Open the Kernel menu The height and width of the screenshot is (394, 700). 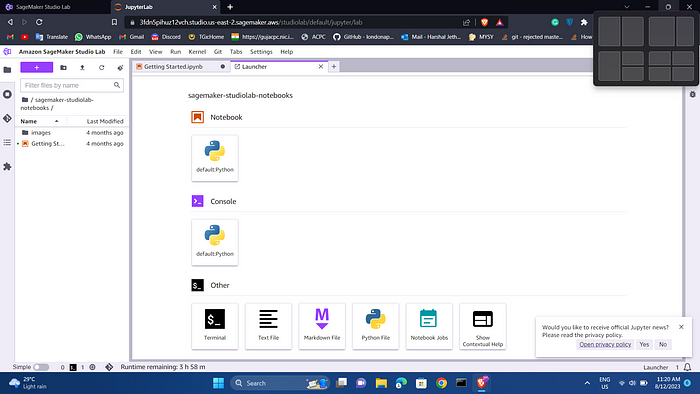(197, 52)
